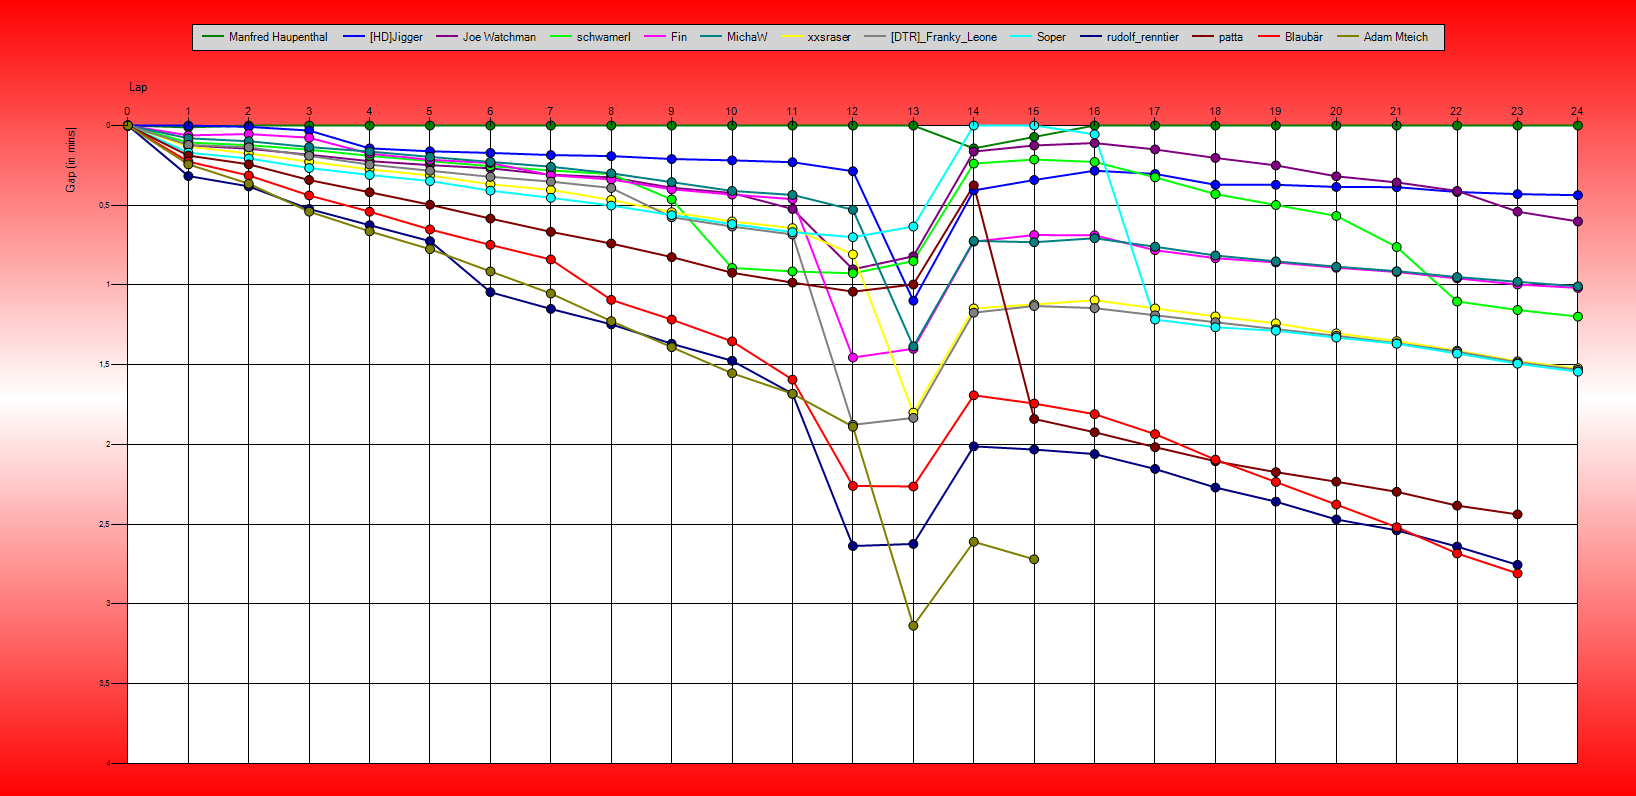The image size is (1636, 796).
Task: Click Blaubär's last data point at lap 23
Action: [1517, 573]
